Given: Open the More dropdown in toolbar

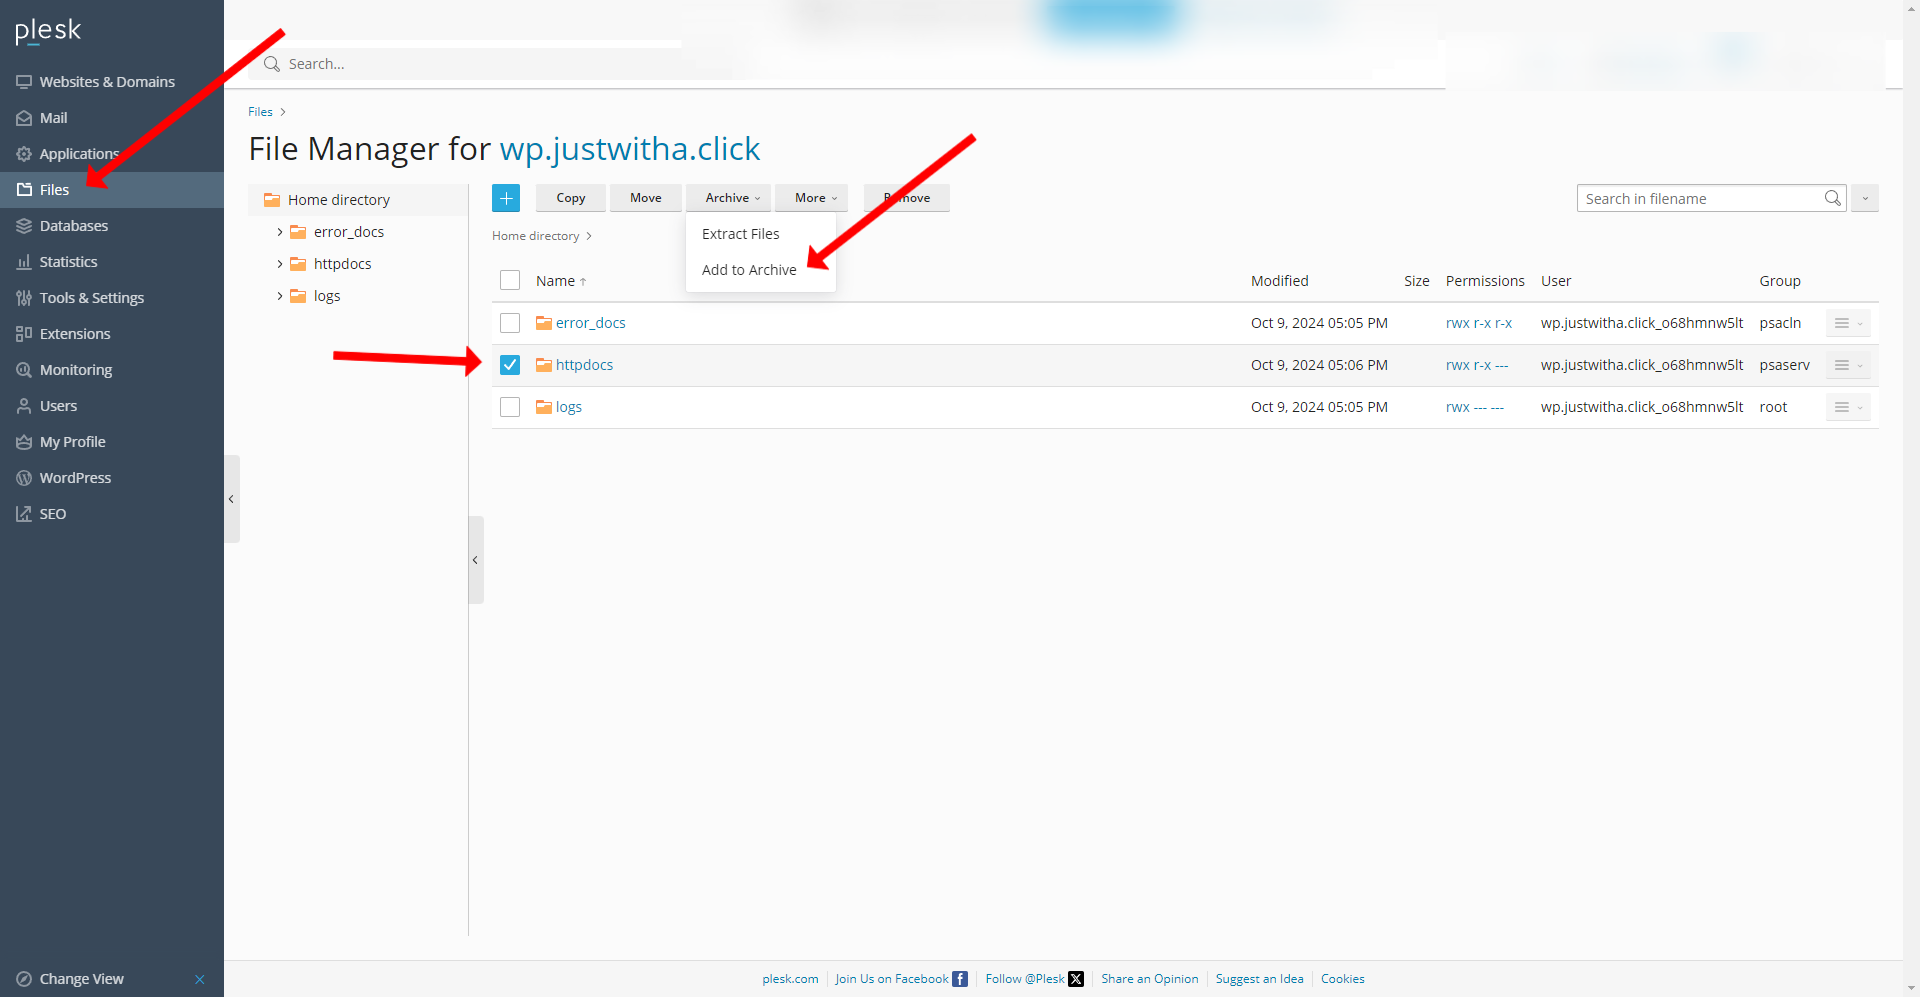Looking at the screenshot, I should [x=815, y=198].
